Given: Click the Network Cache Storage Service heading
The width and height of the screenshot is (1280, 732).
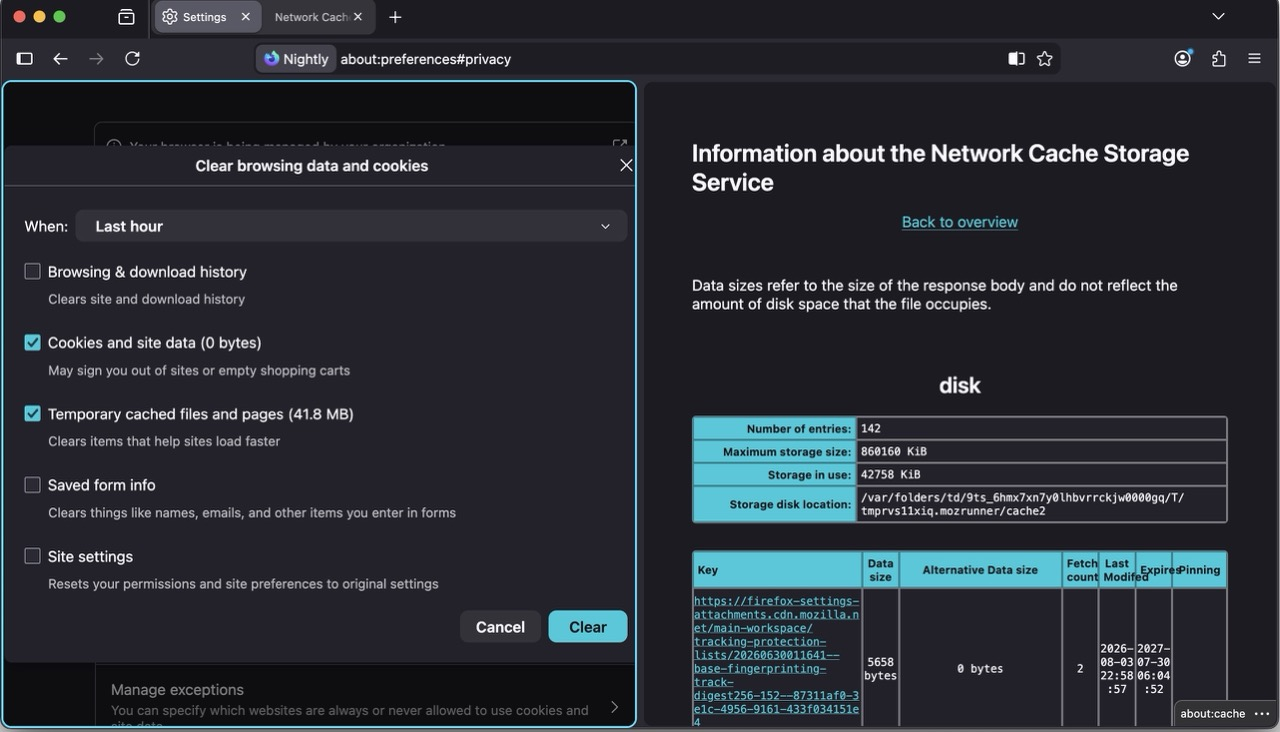Looking at the screenshot, I should pos(940,167).
